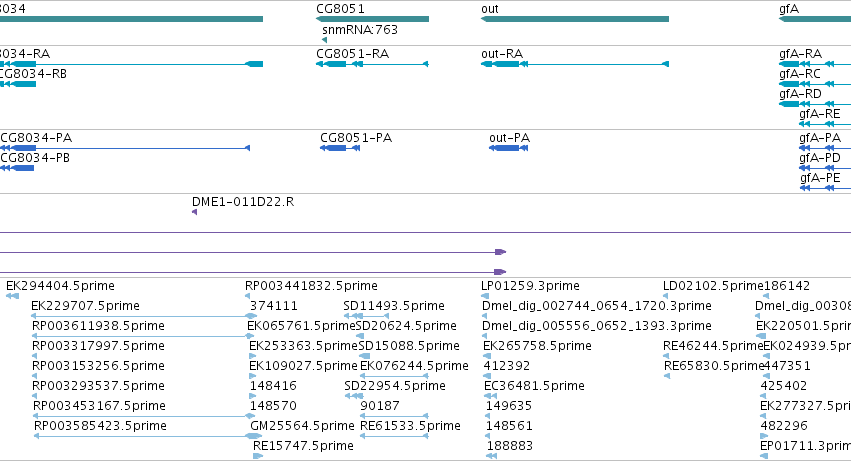The height and width of the screenshot is (461, 851).
Task: Click the gfA-RC transcript label
Action: click(x=800, y=74)
